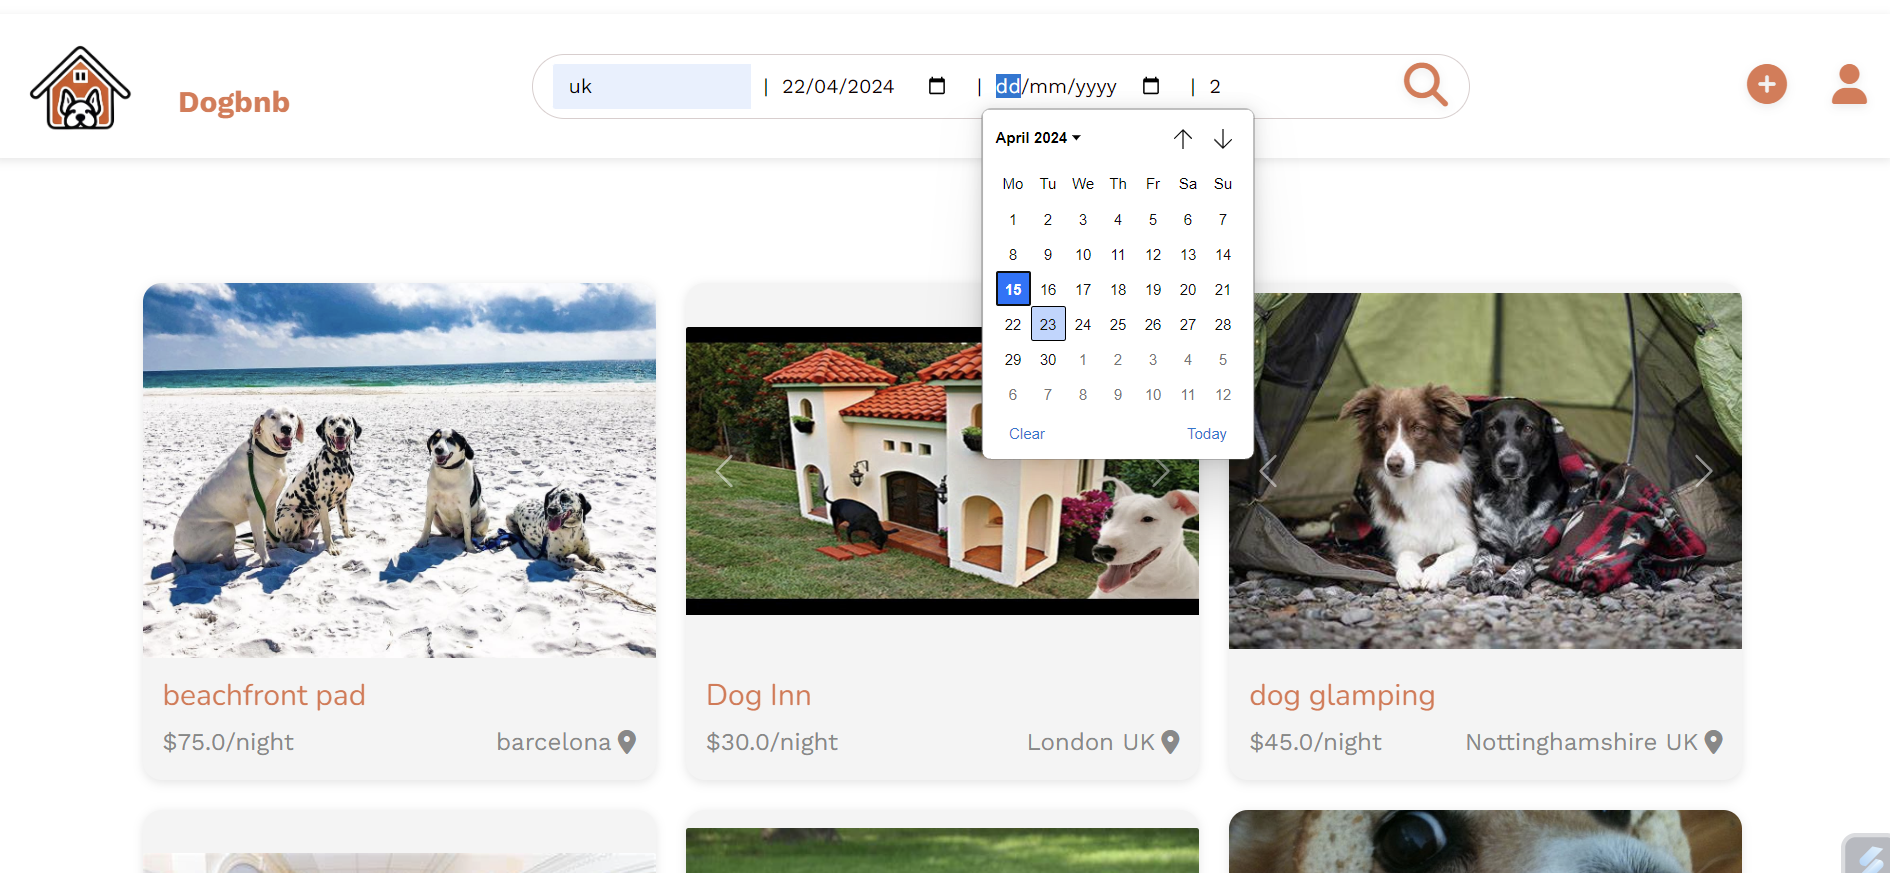Screen dimensions: 1890x873
Task: Click the orange search magnifier icon
Action: click(1425, 85)
